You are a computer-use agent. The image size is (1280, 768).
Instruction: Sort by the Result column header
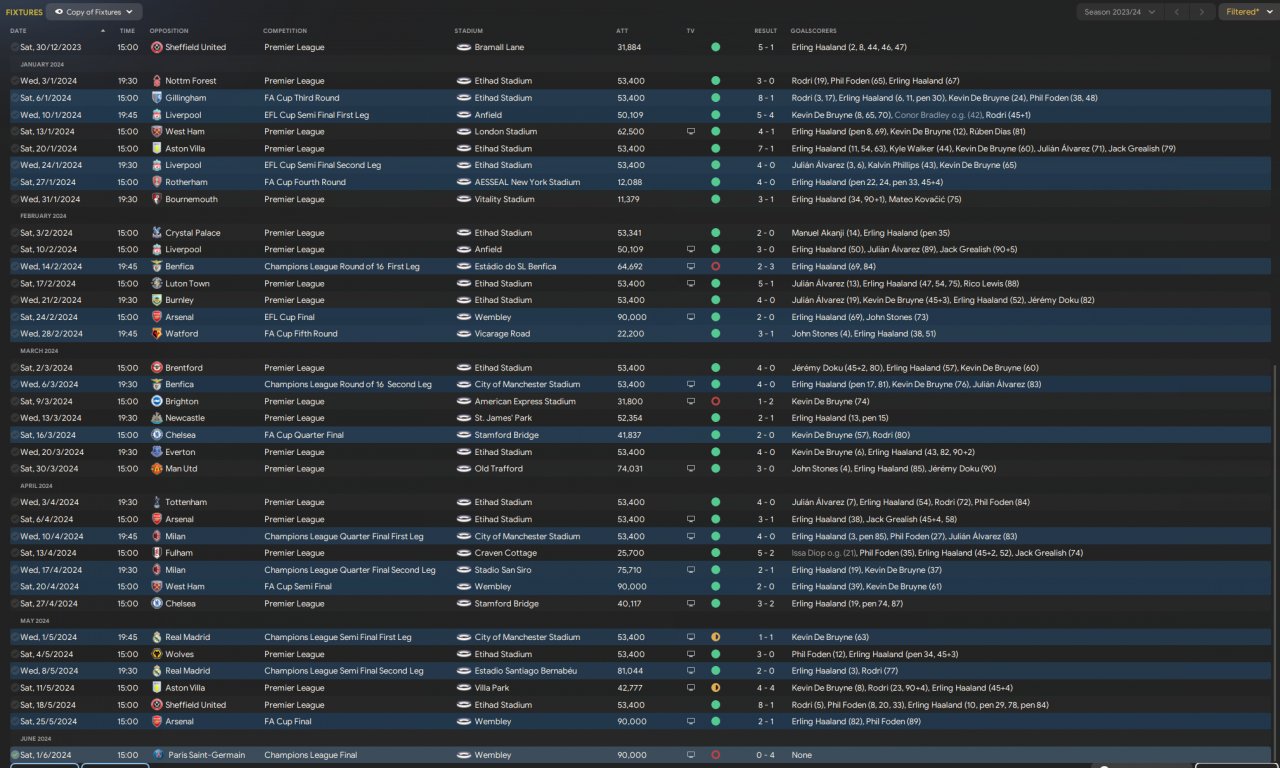pos(765,31)
